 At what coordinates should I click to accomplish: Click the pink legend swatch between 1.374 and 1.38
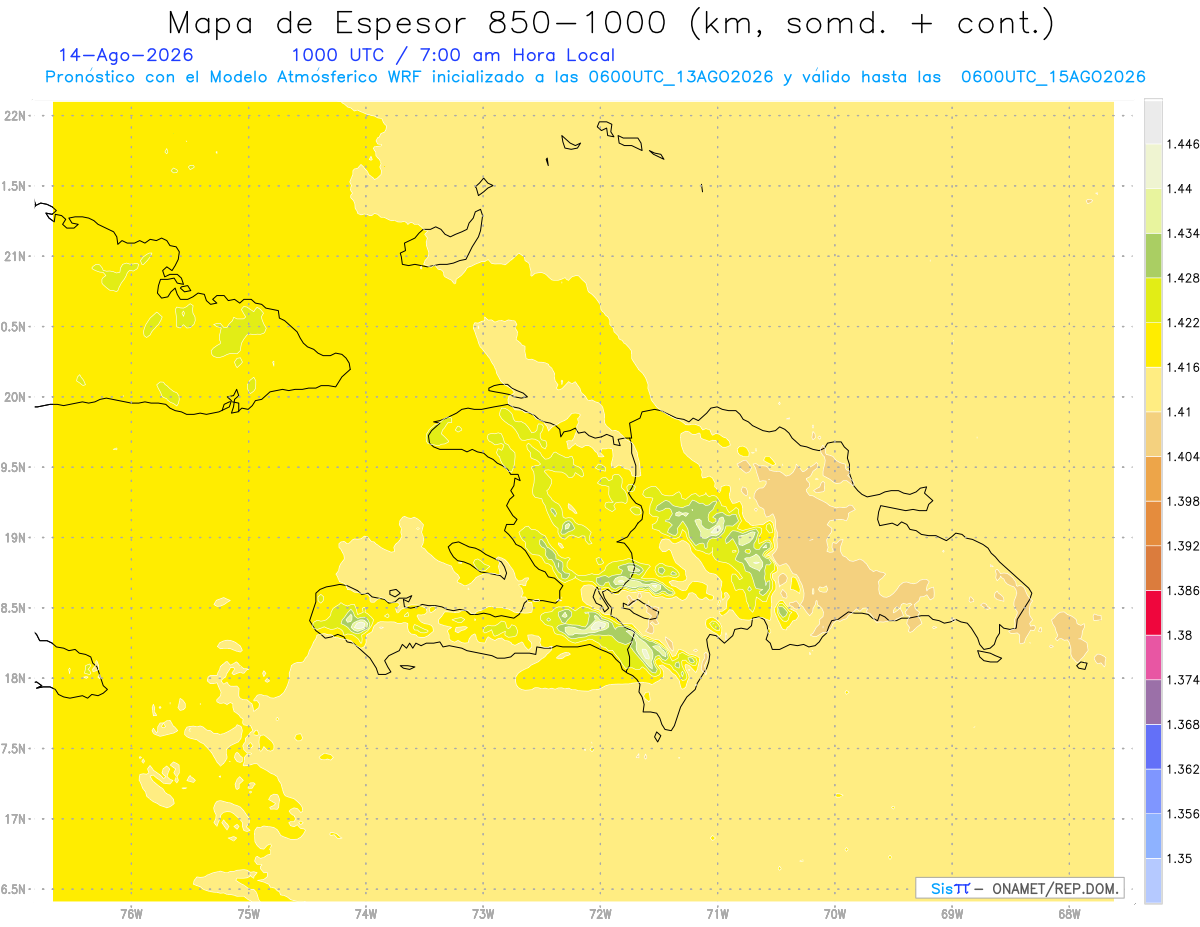1153,658
